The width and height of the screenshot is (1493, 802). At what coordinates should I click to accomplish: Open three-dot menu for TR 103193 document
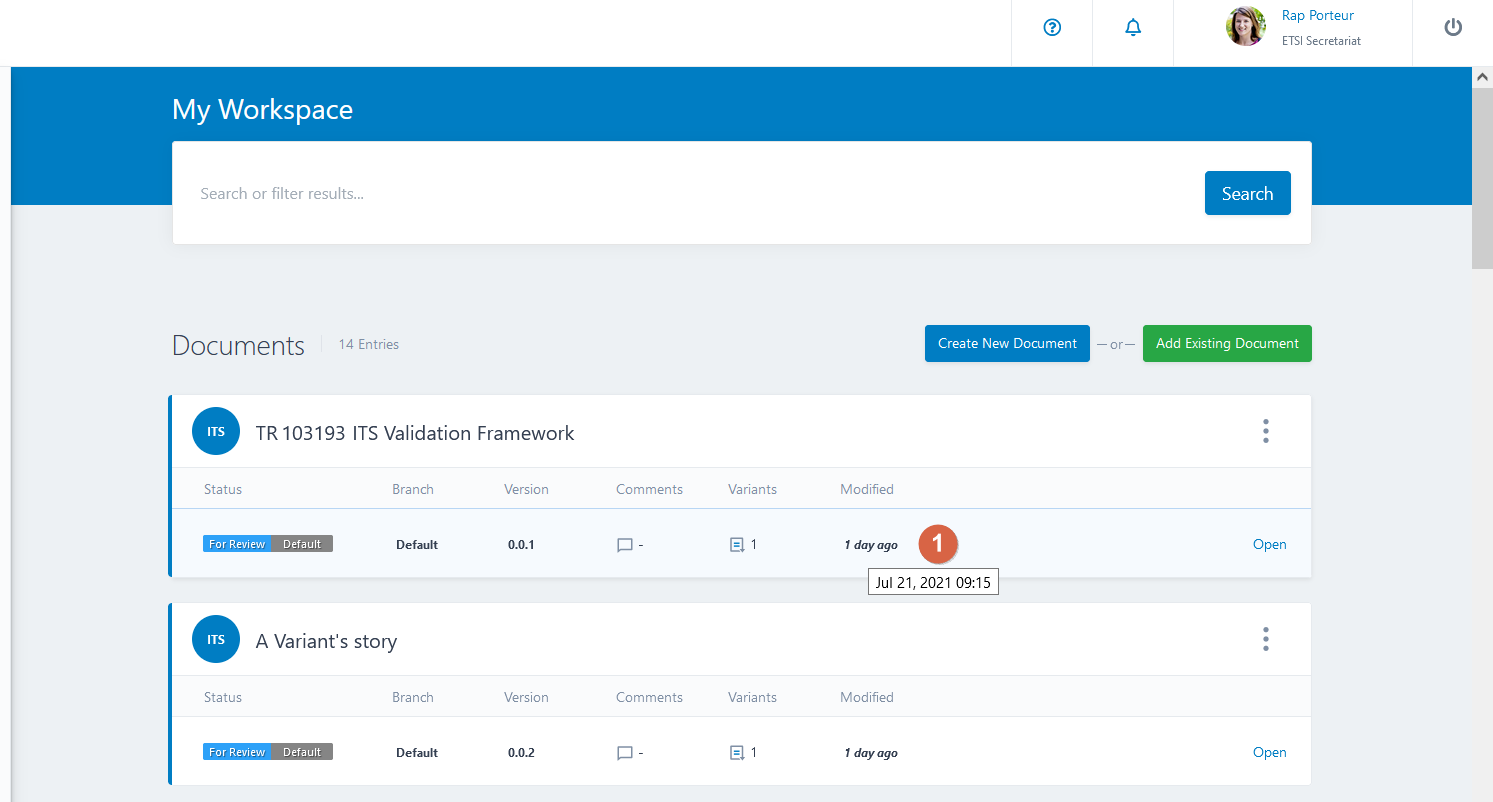(x=1266, y=431)
